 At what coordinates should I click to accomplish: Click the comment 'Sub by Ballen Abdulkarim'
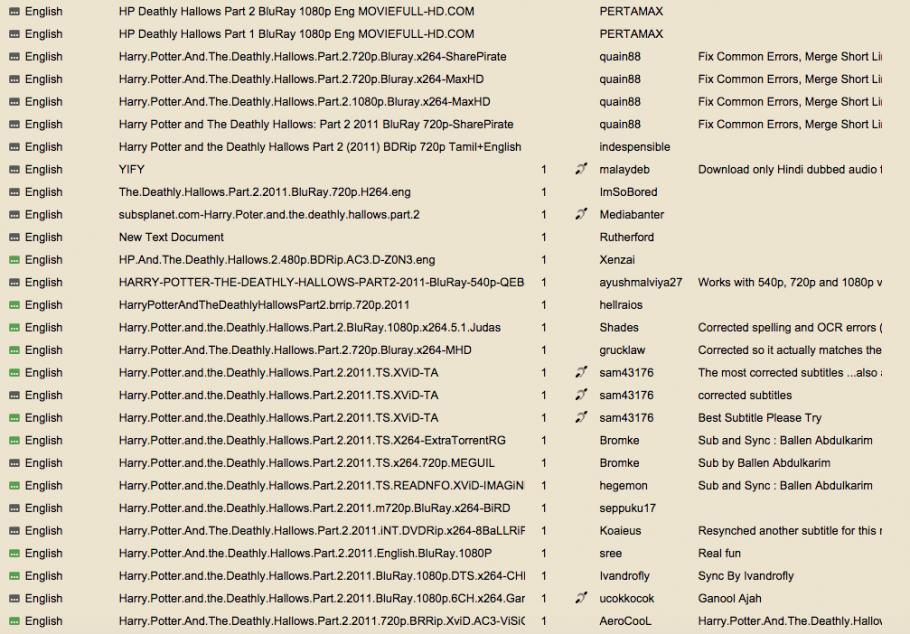pos(764,463)
